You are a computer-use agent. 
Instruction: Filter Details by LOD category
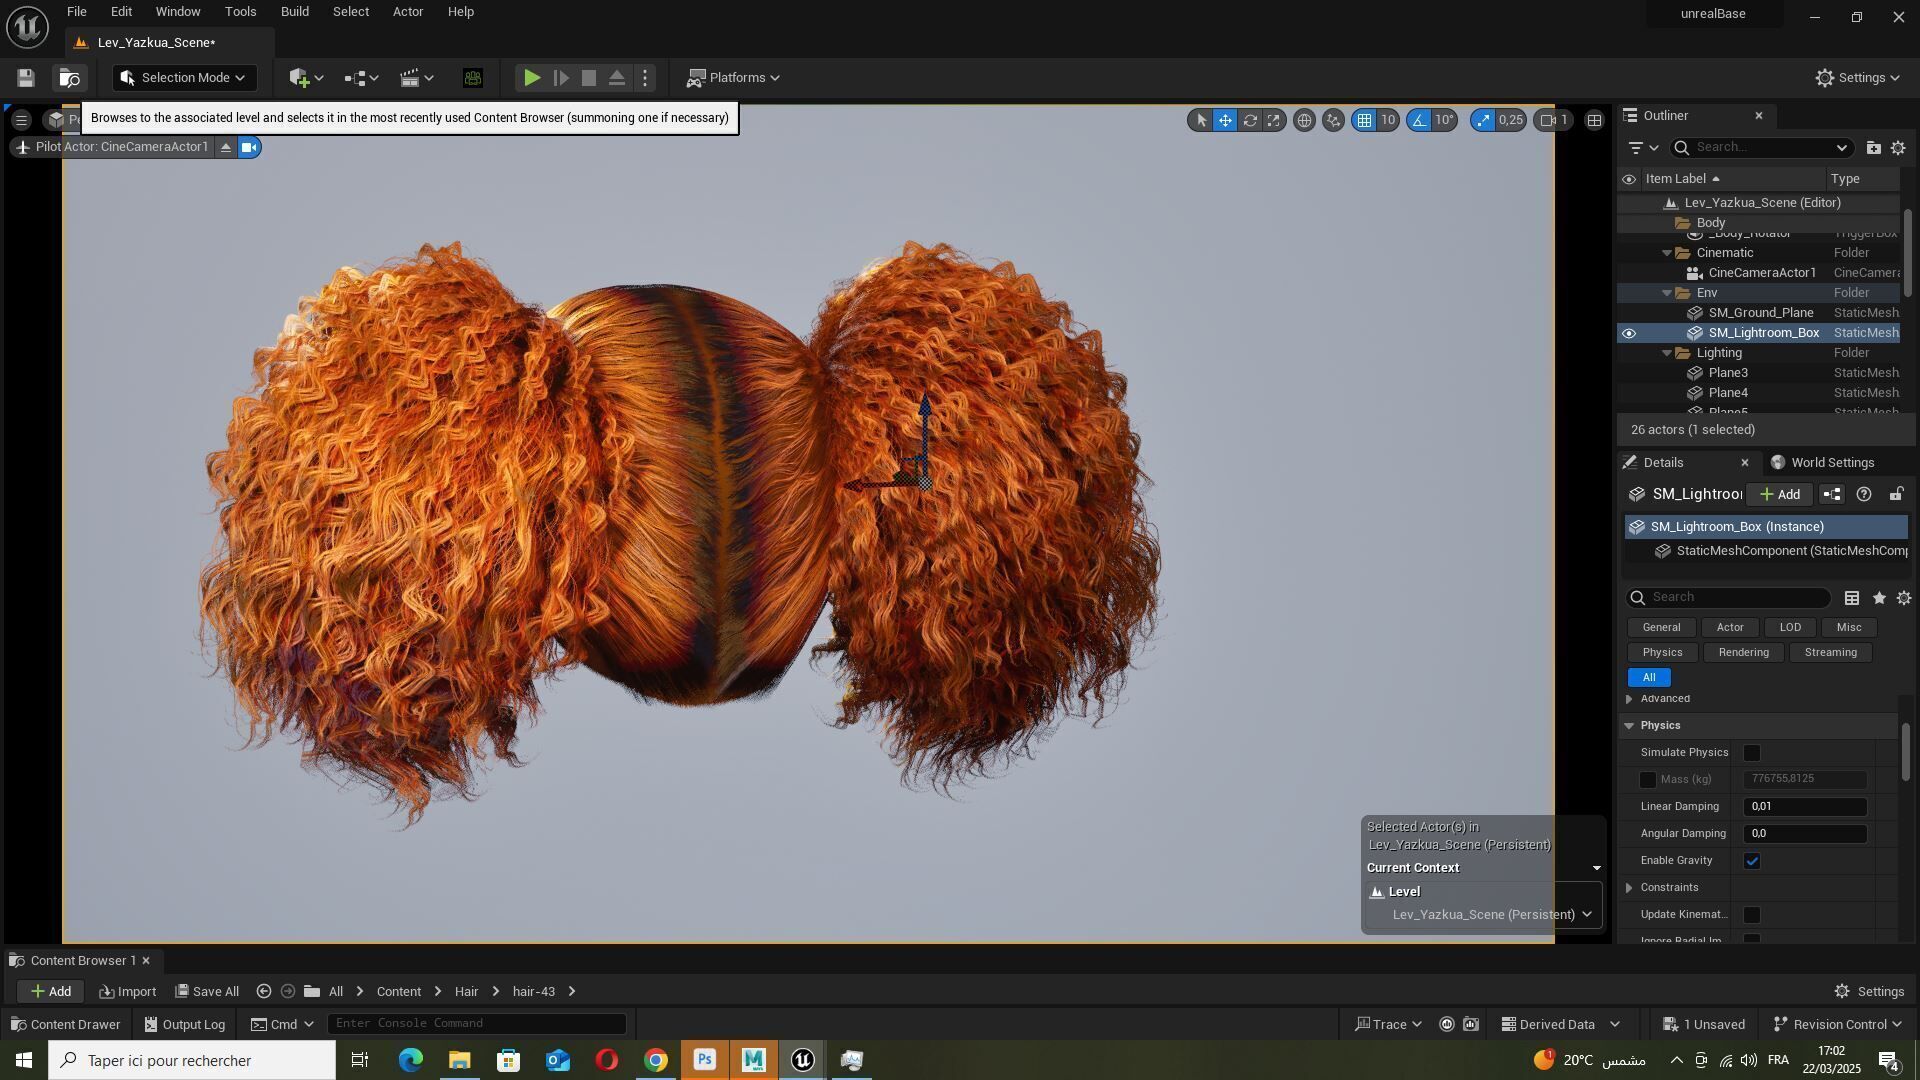(x=1790, y=628)
